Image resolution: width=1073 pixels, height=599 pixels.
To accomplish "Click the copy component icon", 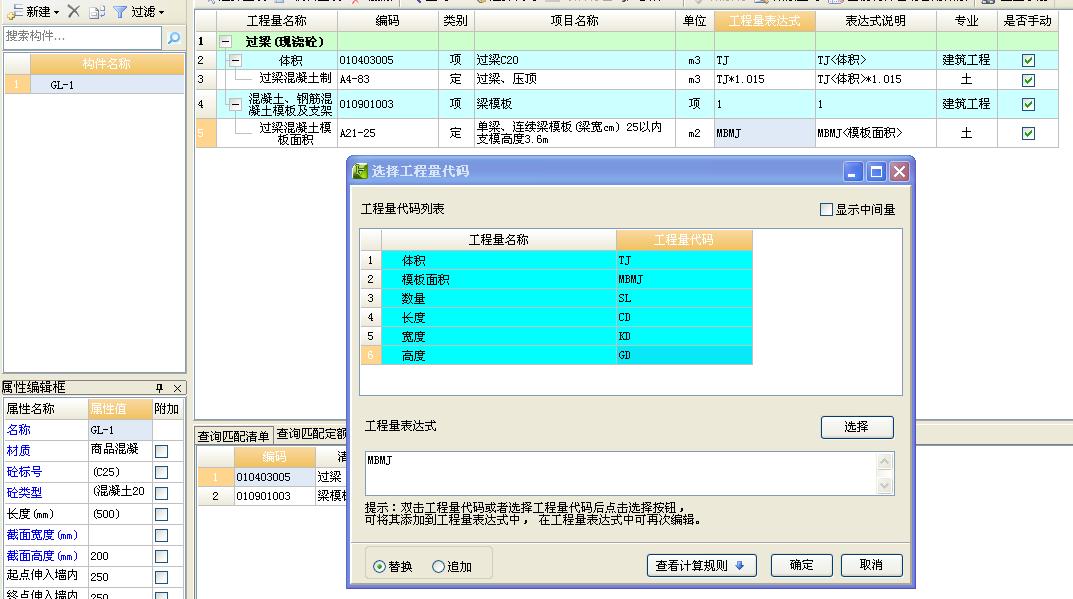I will point(97,12).
